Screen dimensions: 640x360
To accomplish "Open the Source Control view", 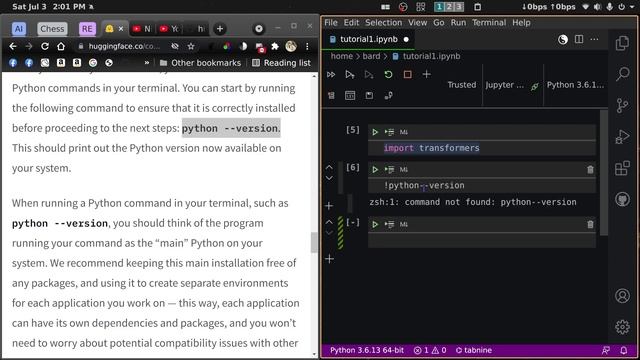I will (x=622, y=105).
